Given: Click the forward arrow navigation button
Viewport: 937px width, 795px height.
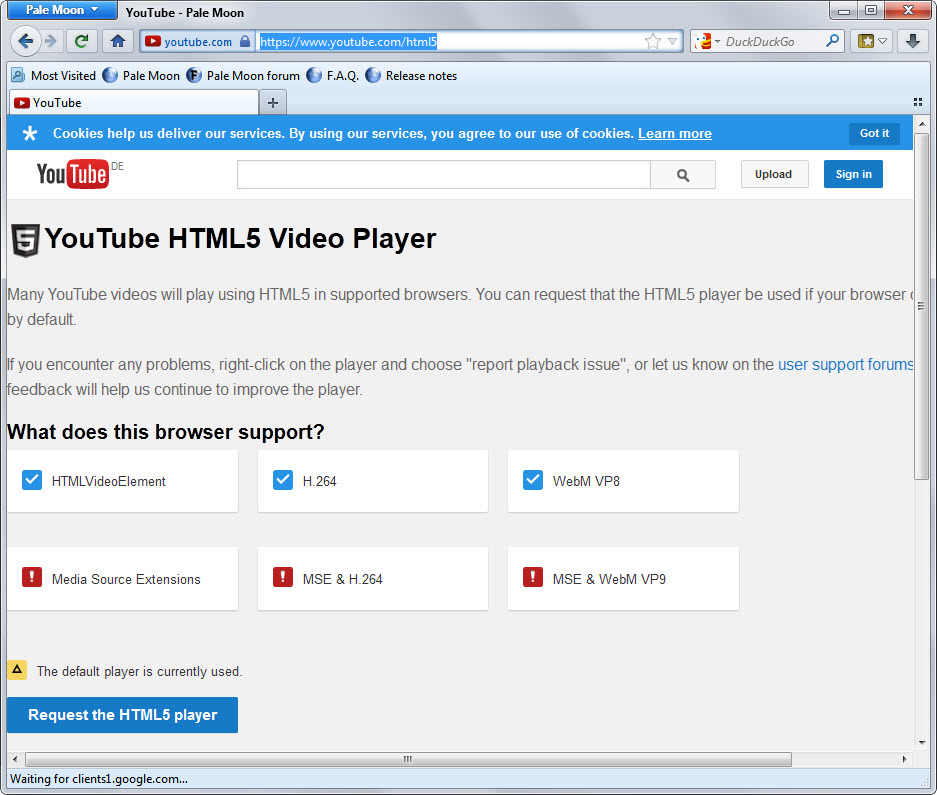Looking at the screenshot, I should pyautogui.click(x=51, y=41).
